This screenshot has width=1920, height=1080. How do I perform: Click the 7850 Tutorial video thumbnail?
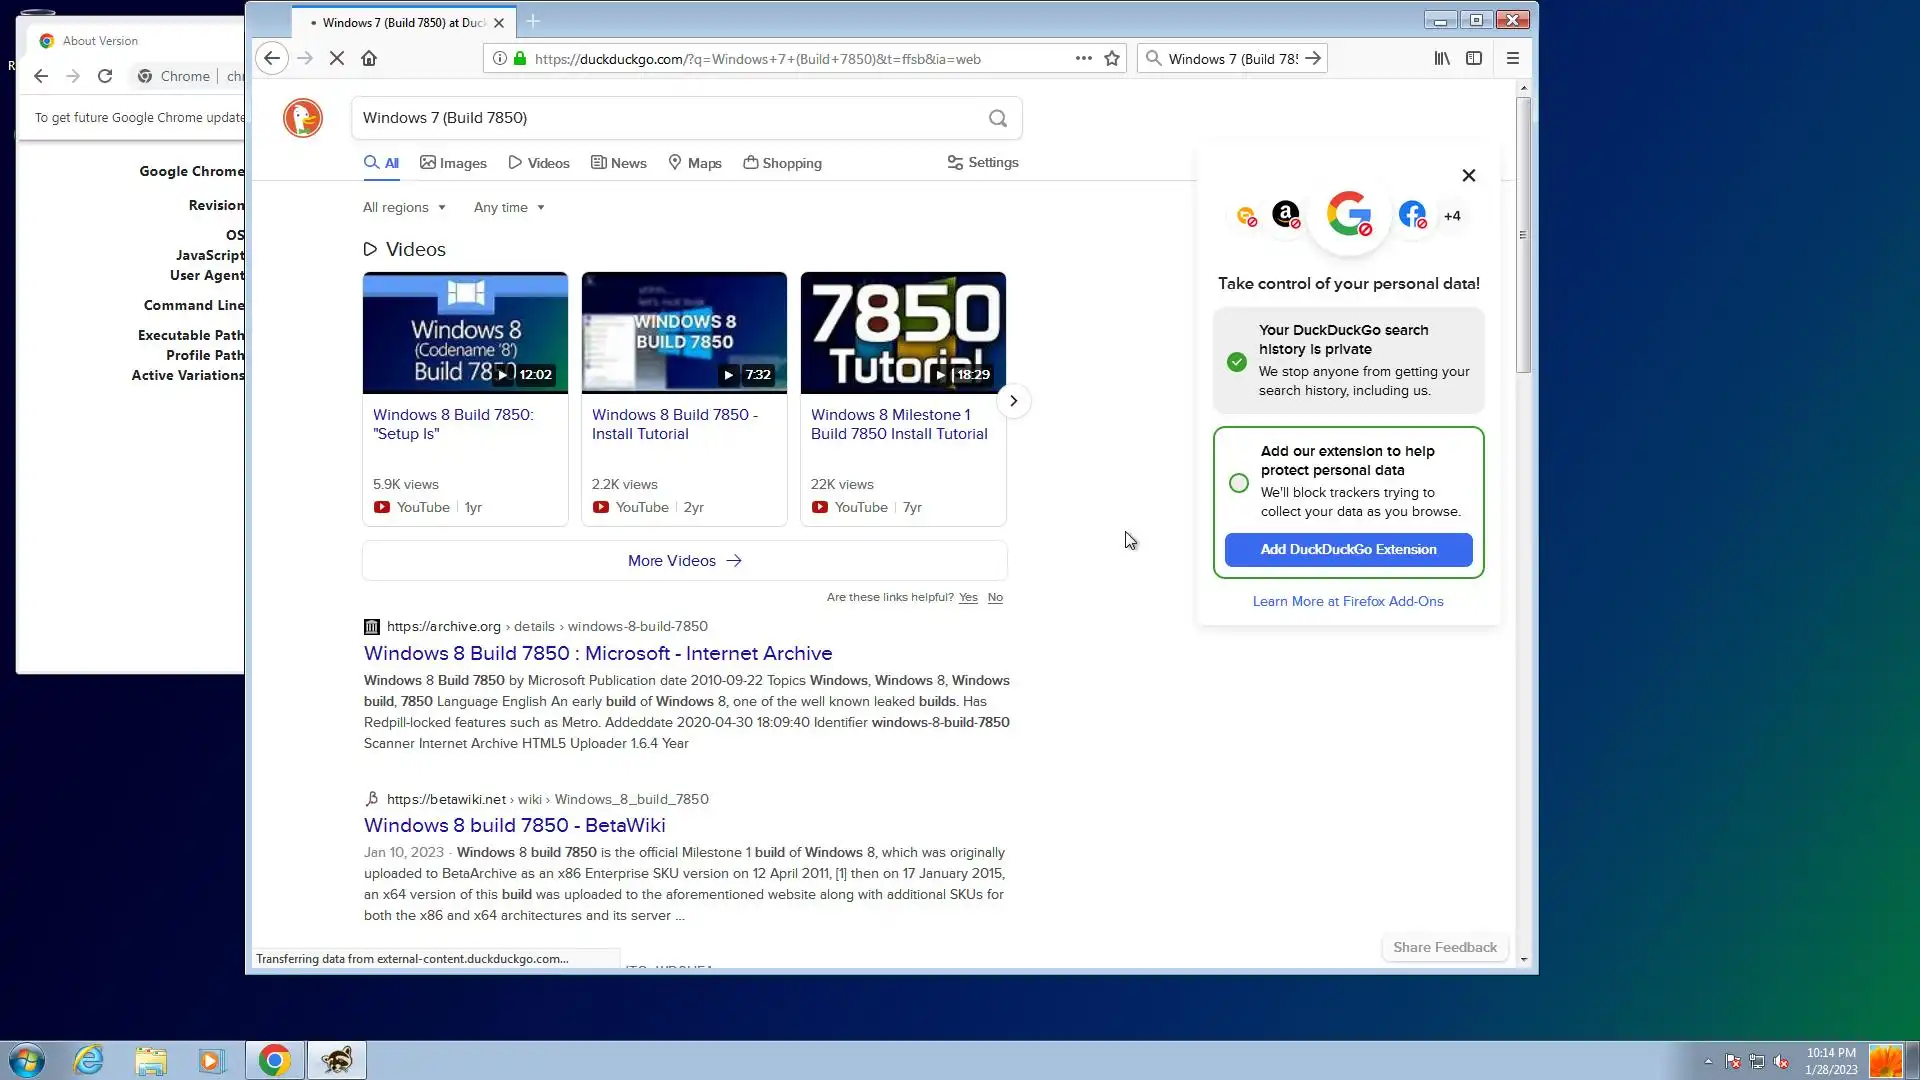(x=902, y=332)
